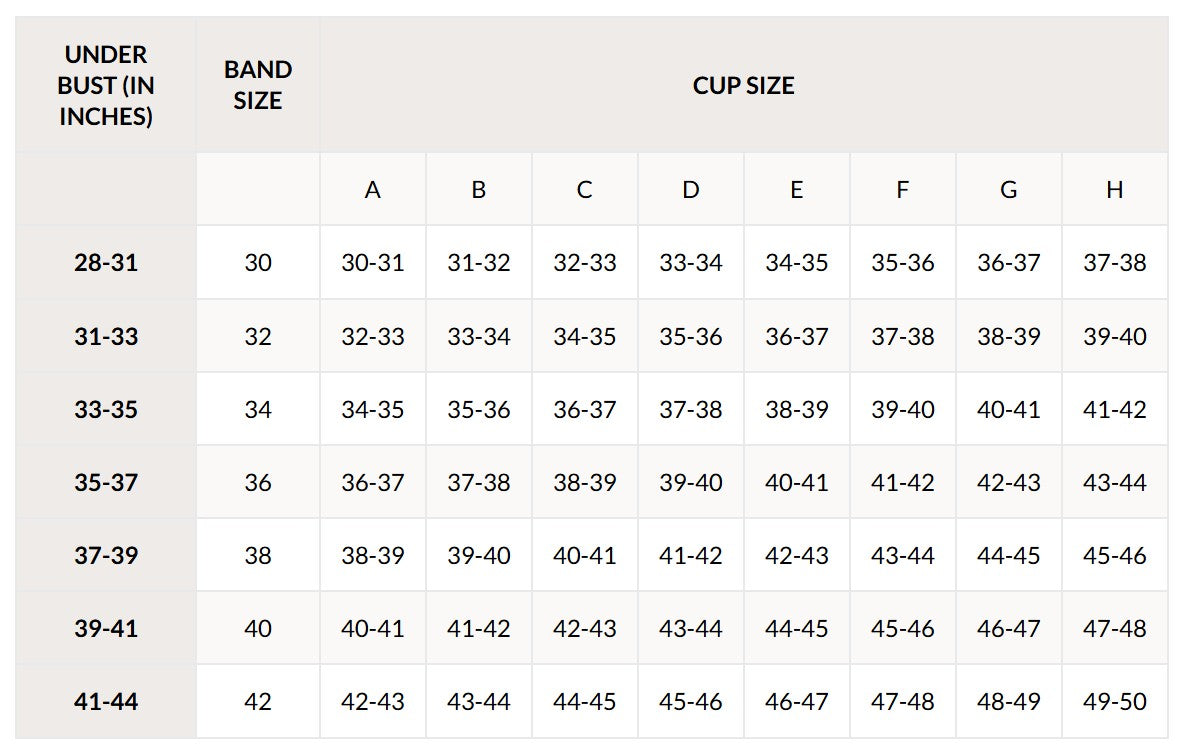Click the UNDER BUST (IN INCHES) header
Screen dimensions: 1185x750
(106, 85)
